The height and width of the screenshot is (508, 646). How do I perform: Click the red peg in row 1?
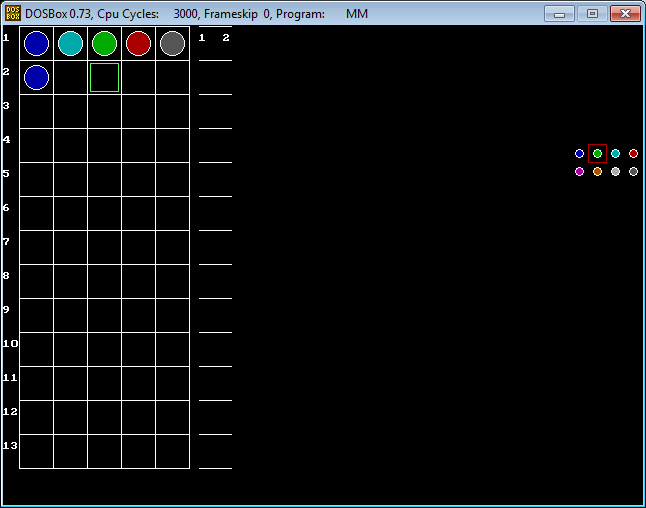(139, 44)
